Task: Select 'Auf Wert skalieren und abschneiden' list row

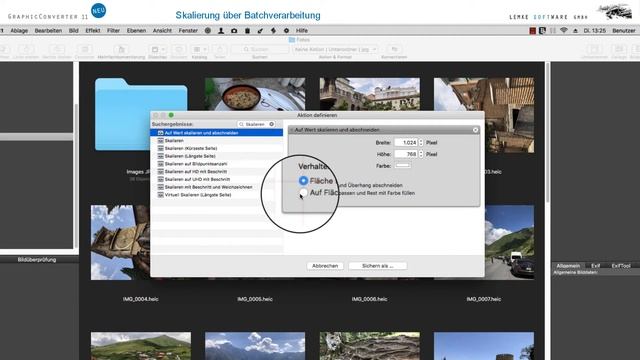Action: tap(216, 133)
